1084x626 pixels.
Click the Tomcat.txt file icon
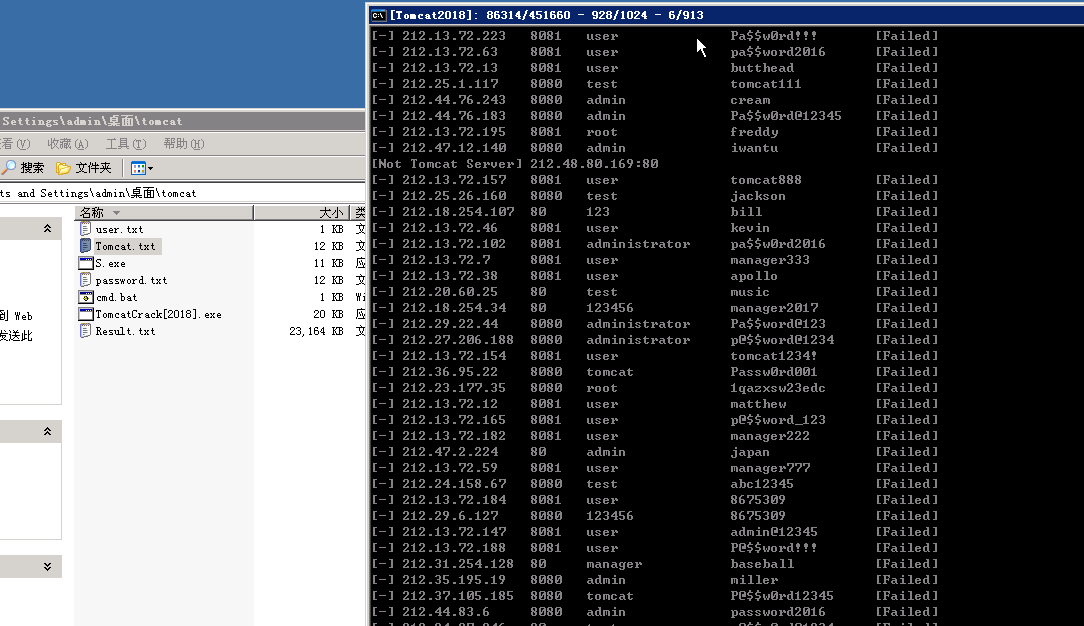(x=85, y=246)
